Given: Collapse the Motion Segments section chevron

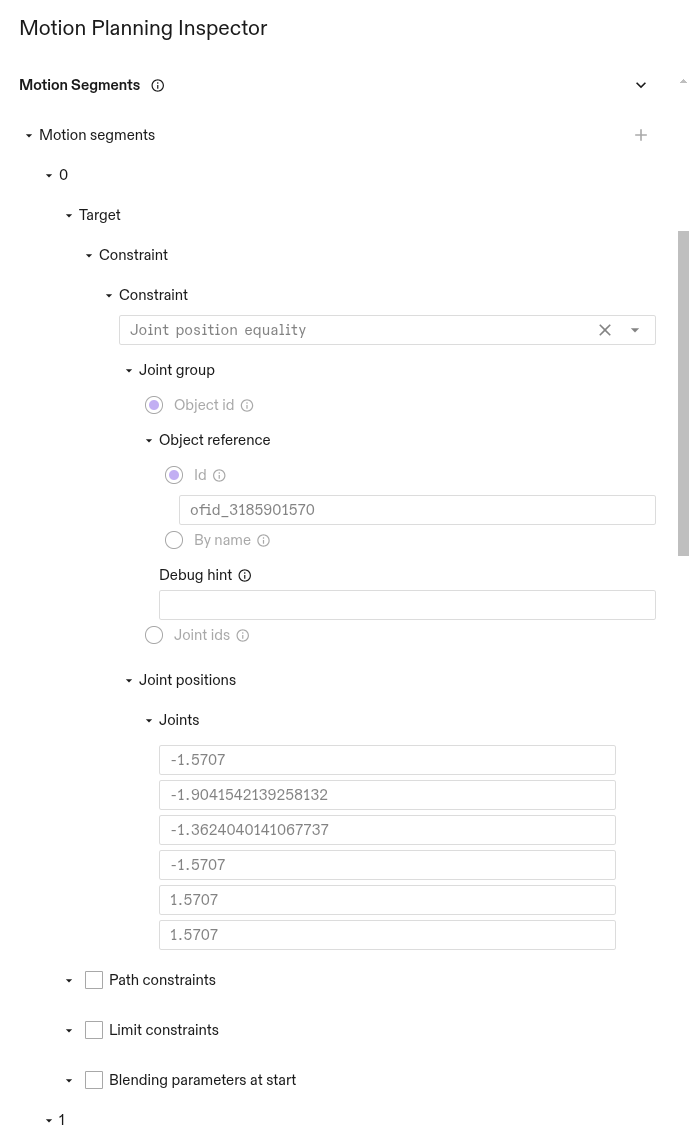Looking at the screenshot, I should pyautogui.click(x=641, y=85).
